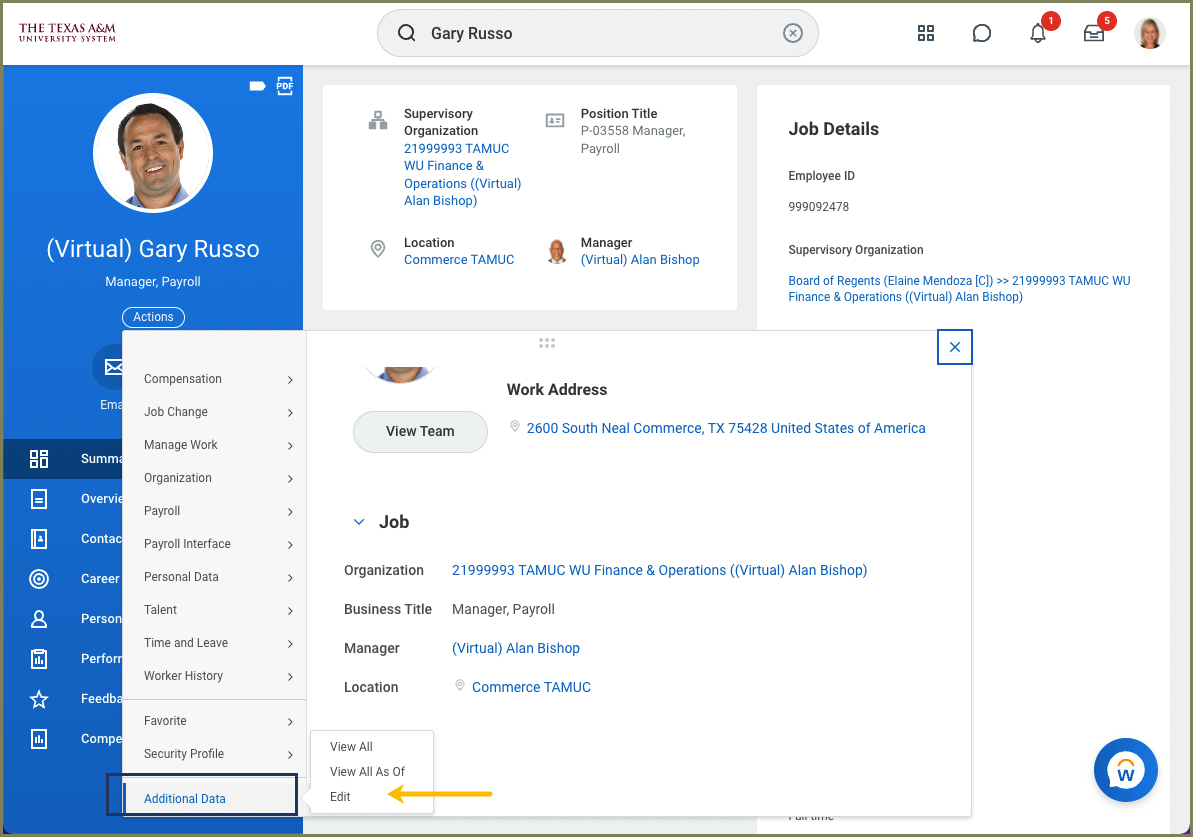The height and width of the screenshot is (837, 1193).
Task: Click the email envelope icon
Action: 110,366
